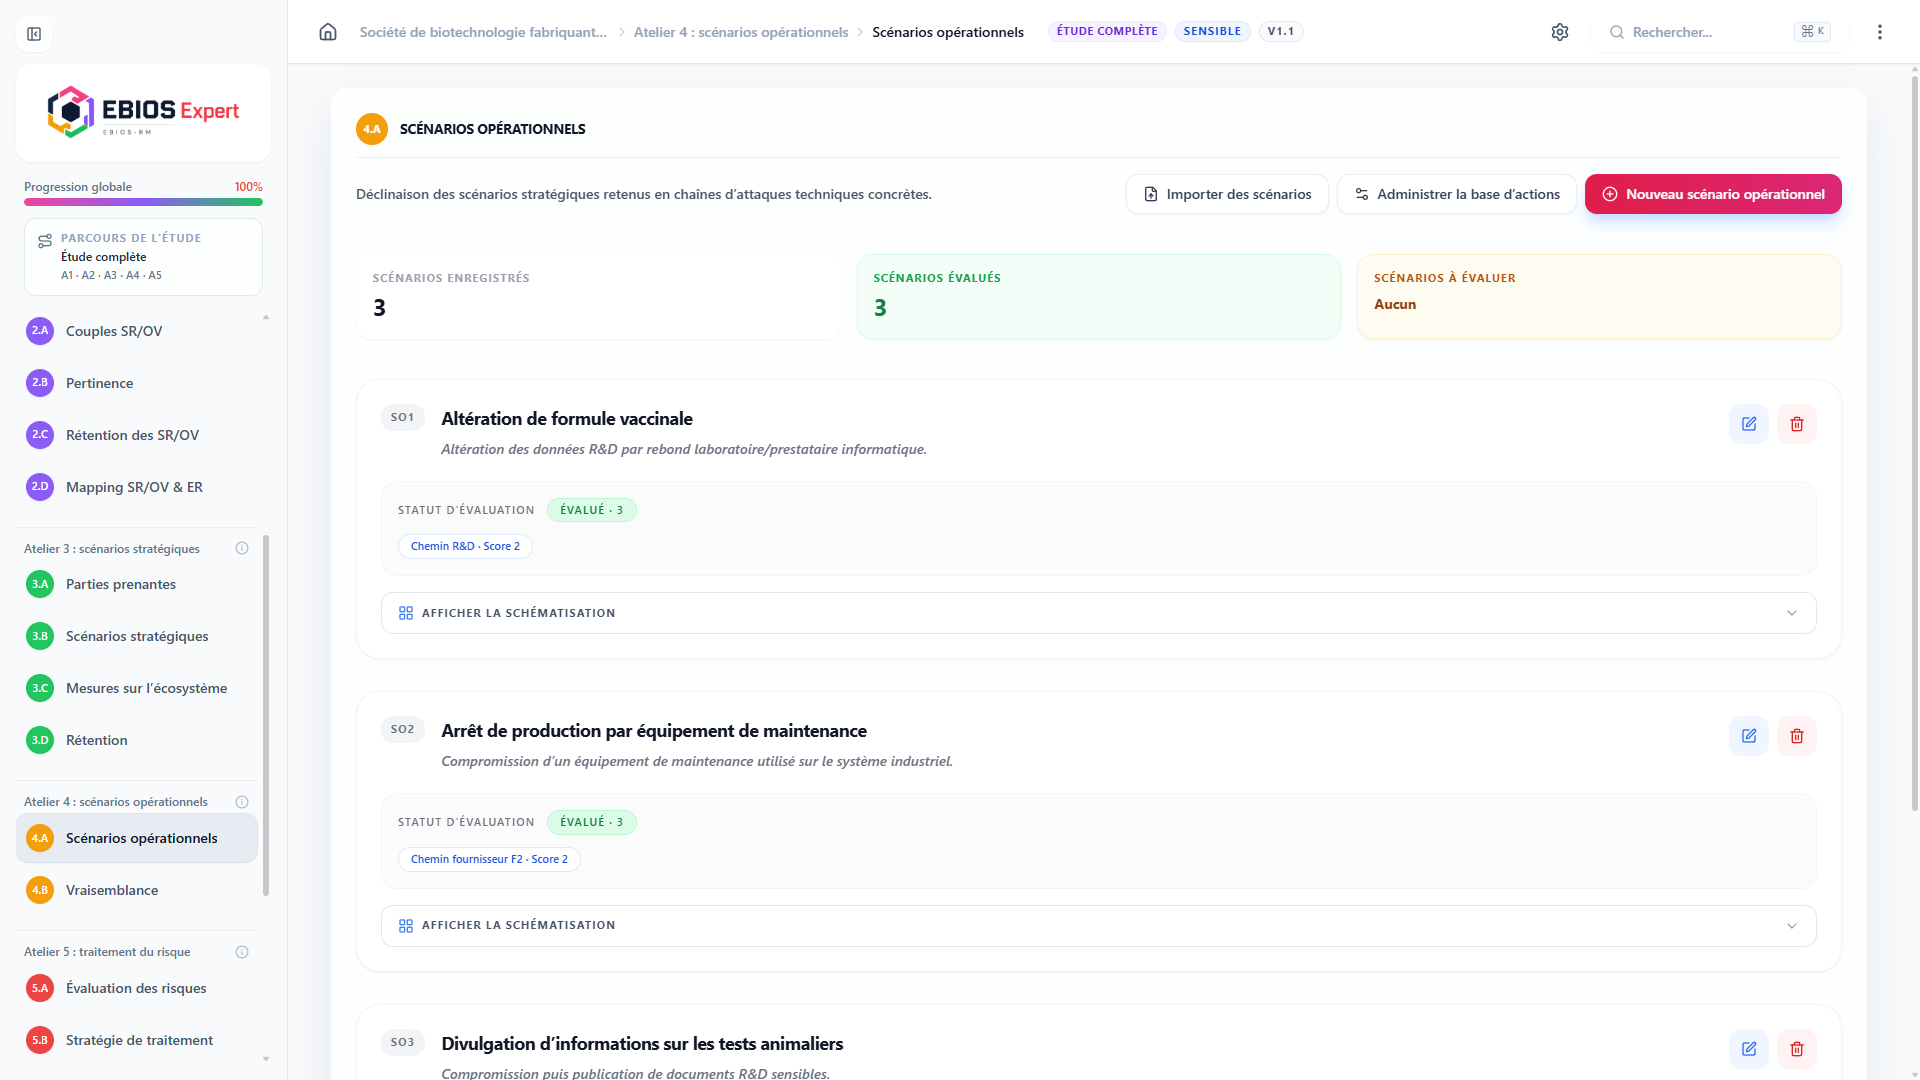
Task: Edit scenario SO1 Altération de formule vaccinale
Action: (1749, 424)
